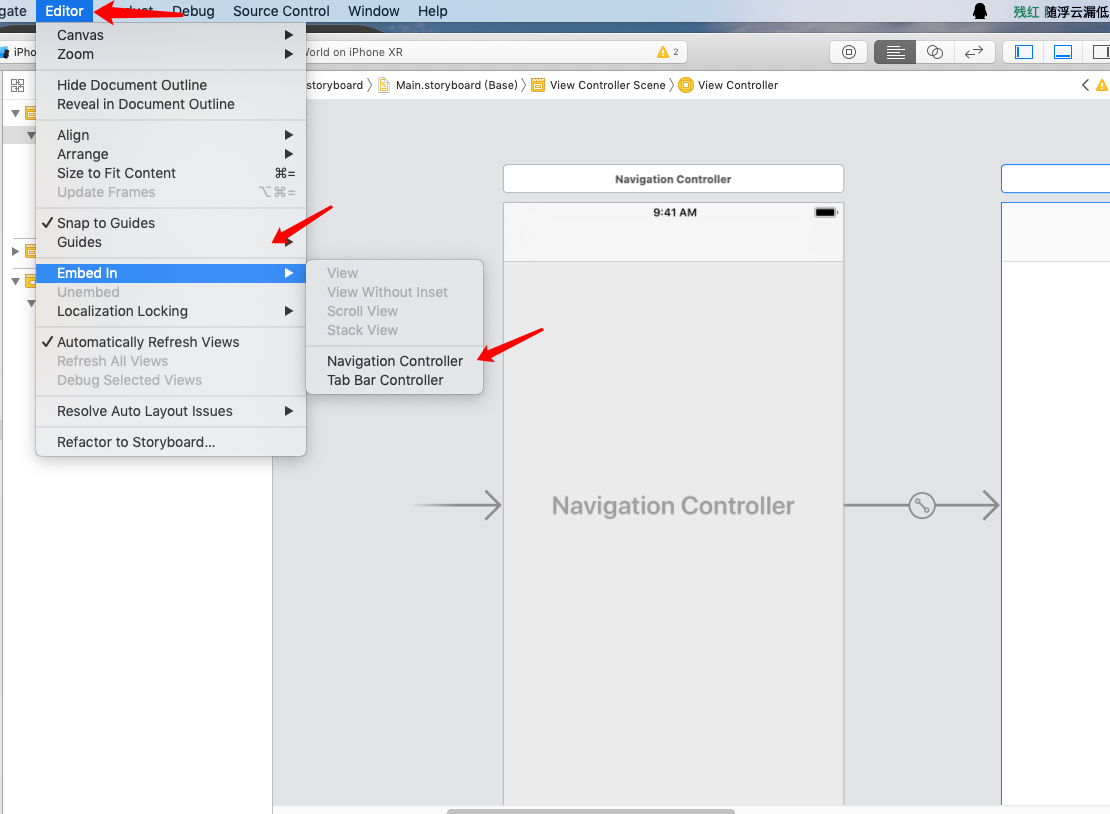The height and width of the screenshot is (814, 1110).
Task: Click the horizontal canvas scrollbar
Action: pyautogui.click(x=591, y=811)
